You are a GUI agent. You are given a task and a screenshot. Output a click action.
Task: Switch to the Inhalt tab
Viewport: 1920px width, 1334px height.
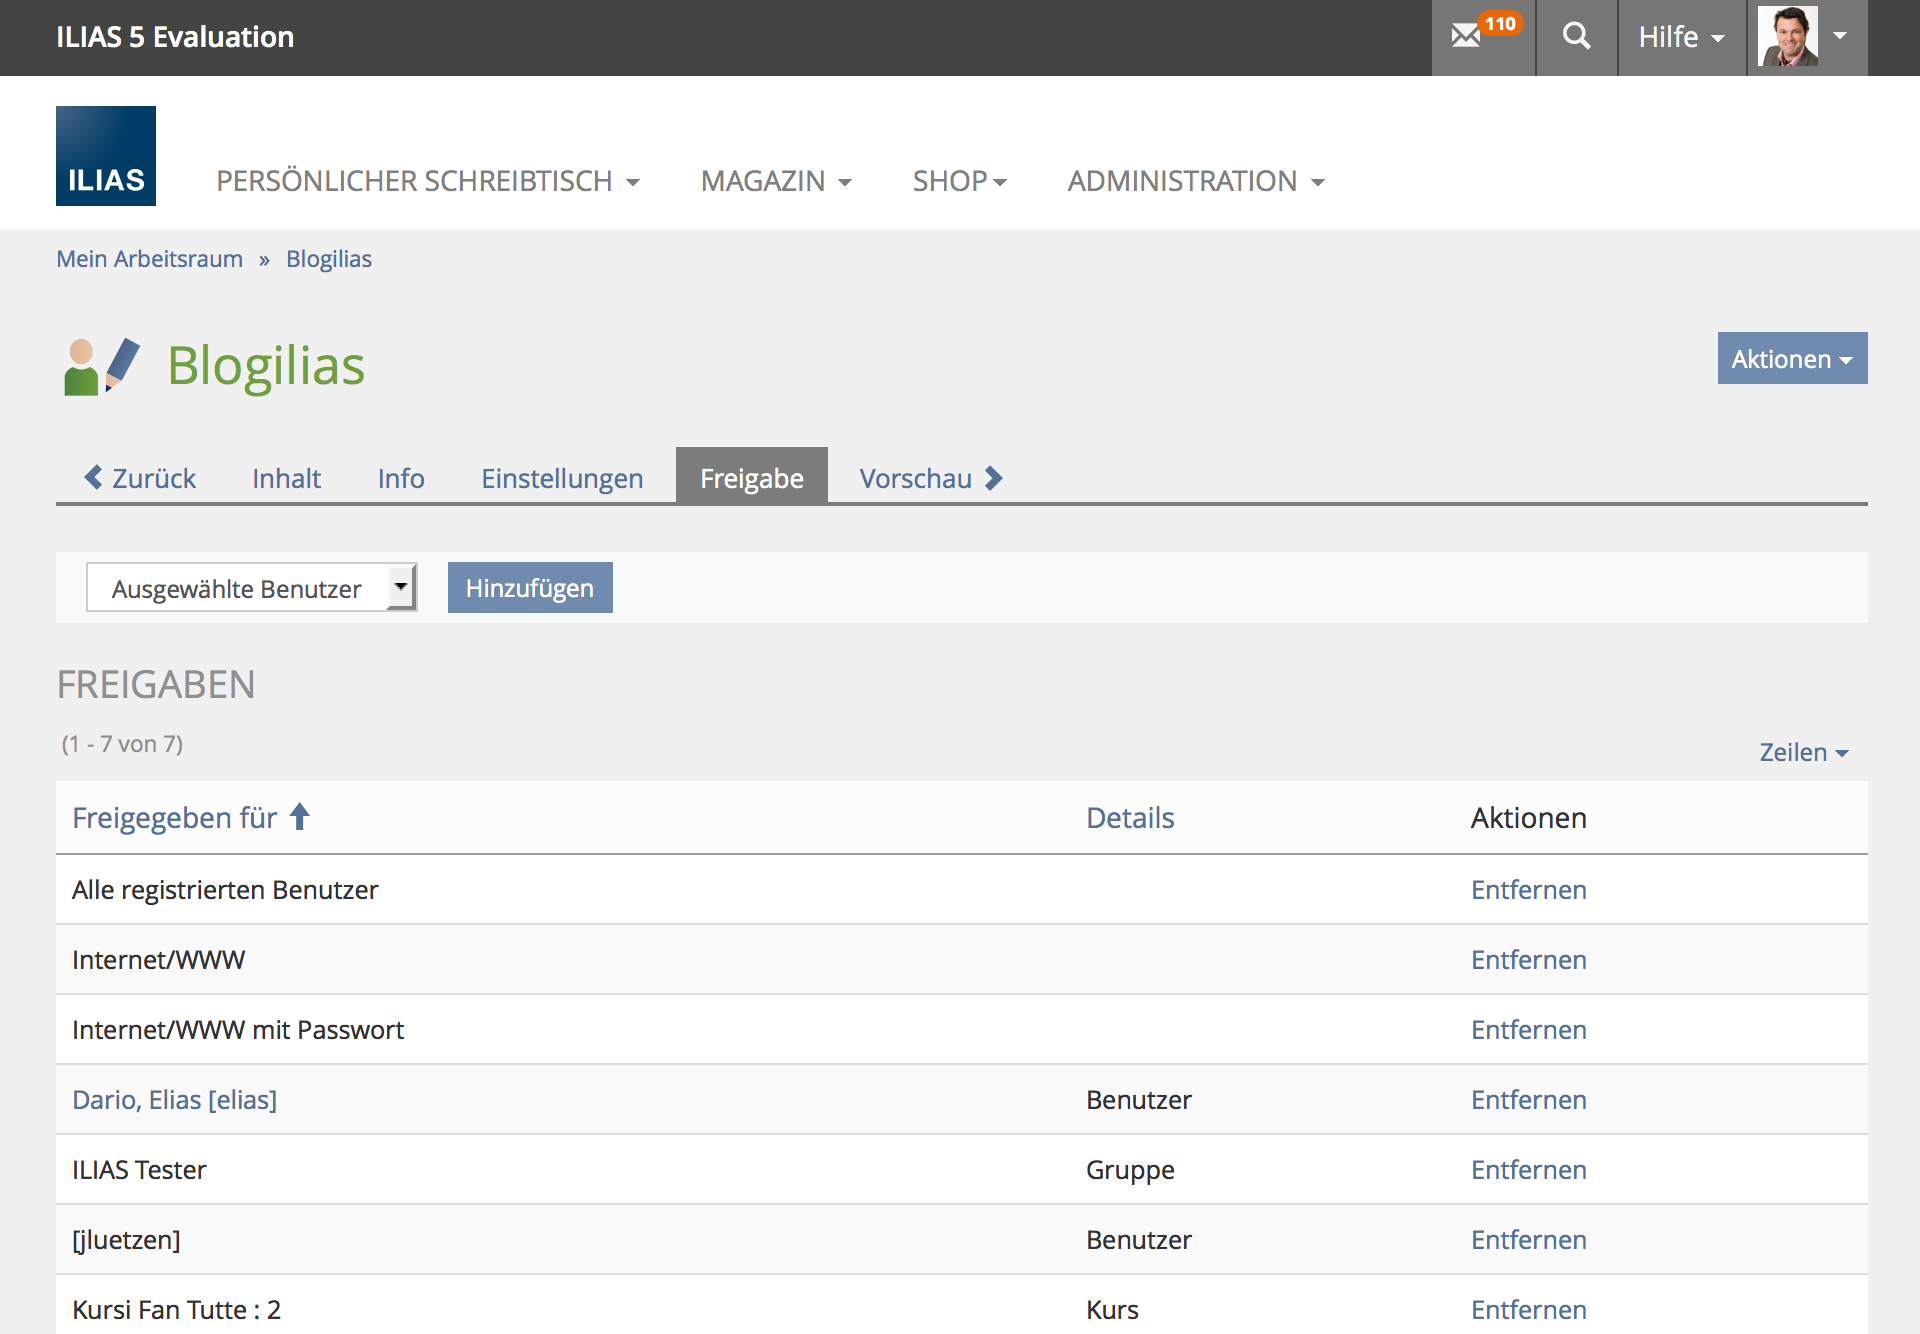tap(286, 478)
